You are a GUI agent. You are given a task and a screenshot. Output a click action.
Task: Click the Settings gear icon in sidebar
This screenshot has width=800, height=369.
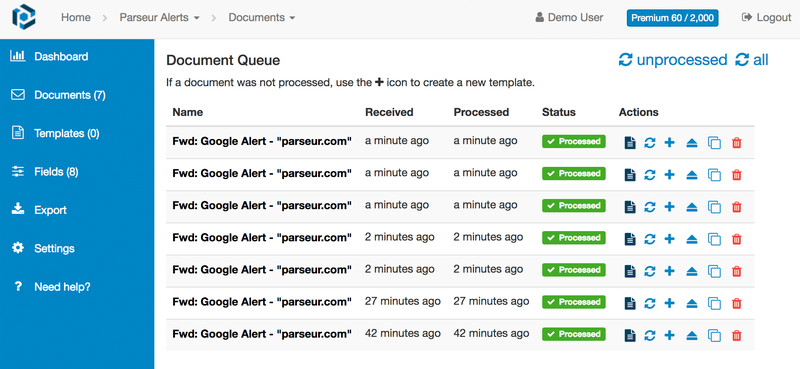[18, 248]
